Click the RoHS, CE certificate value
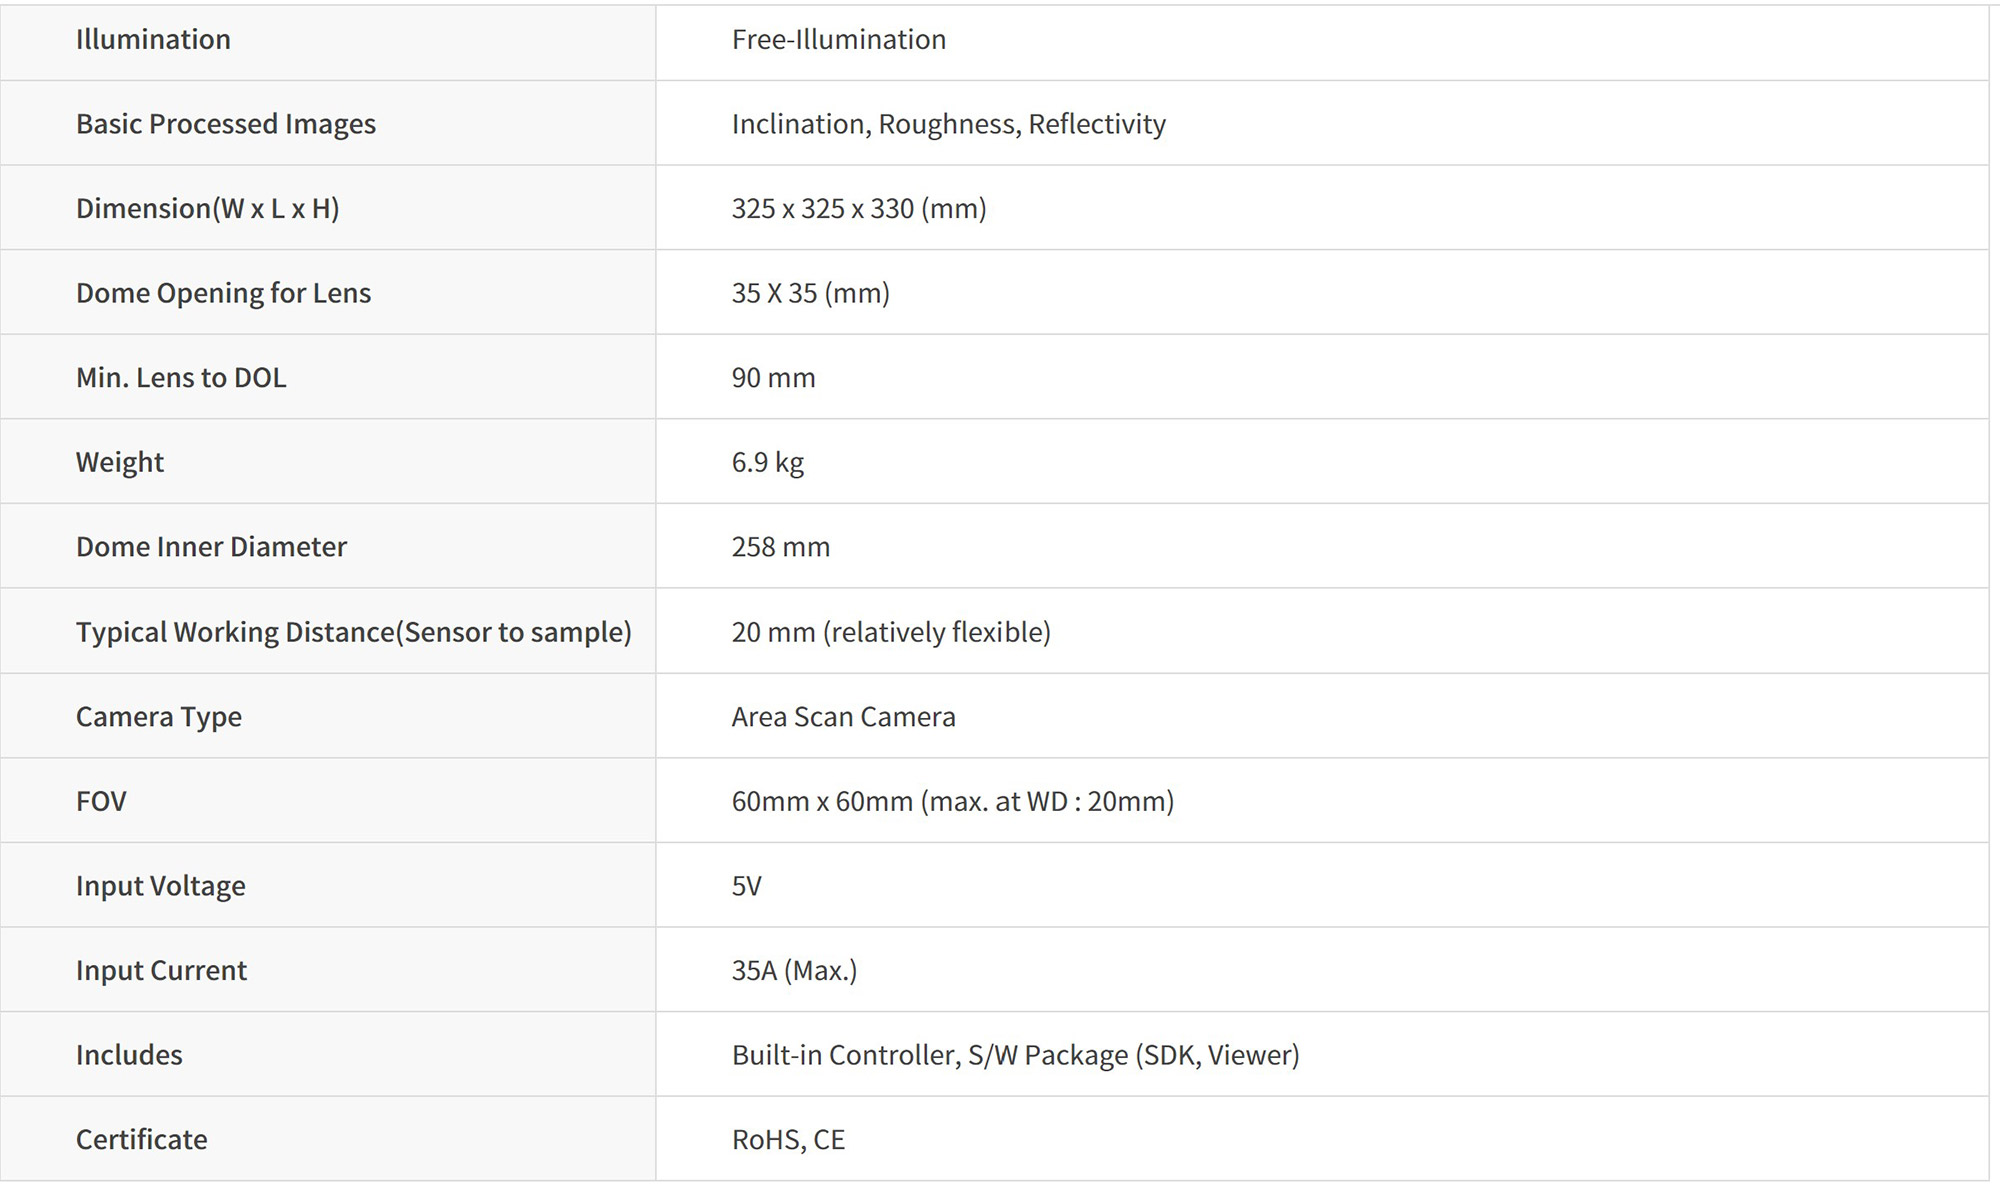The width and height of the screenshot is (2000, 1184). (788, 1140)
